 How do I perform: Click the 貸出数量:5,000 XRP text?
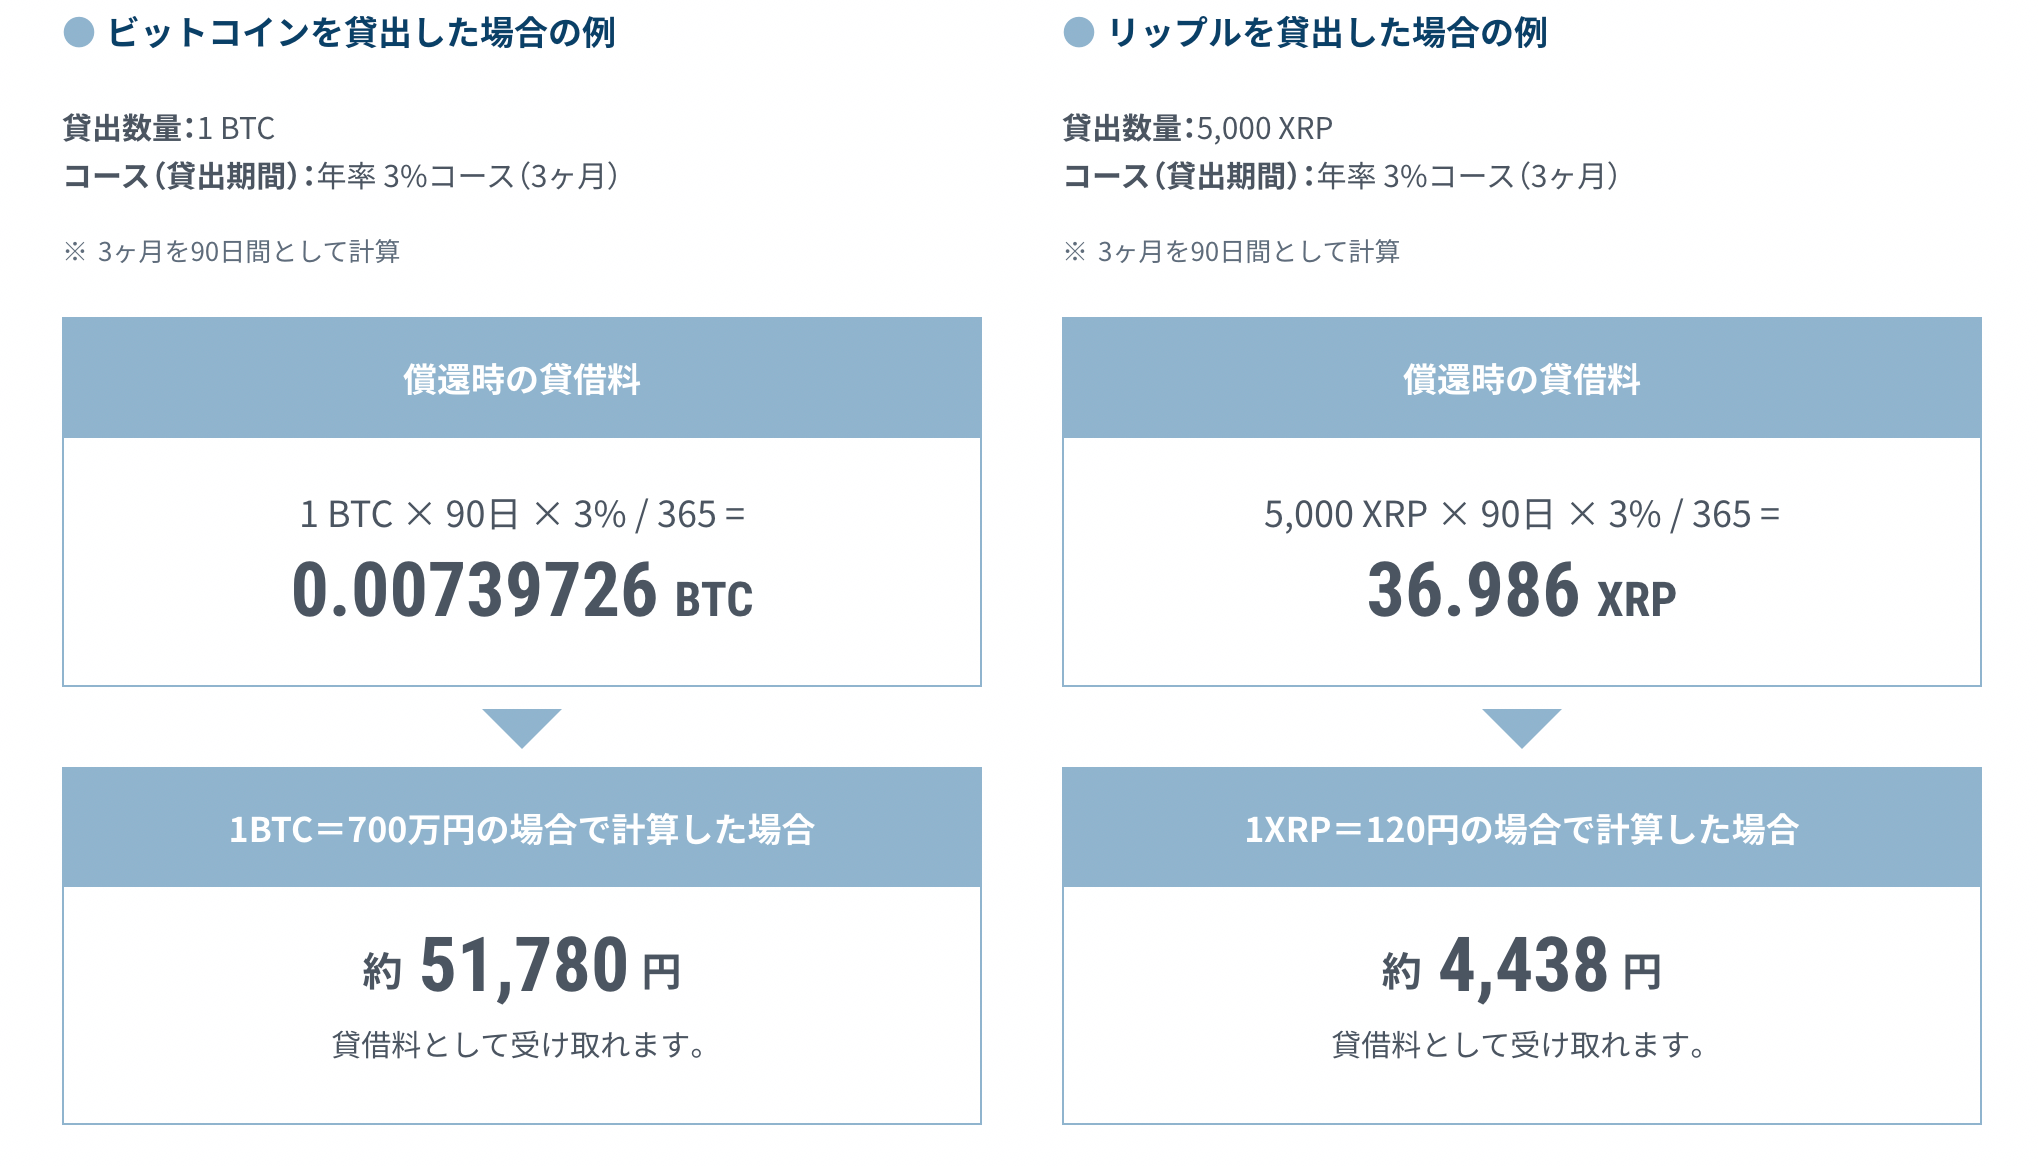[1197, 128]
